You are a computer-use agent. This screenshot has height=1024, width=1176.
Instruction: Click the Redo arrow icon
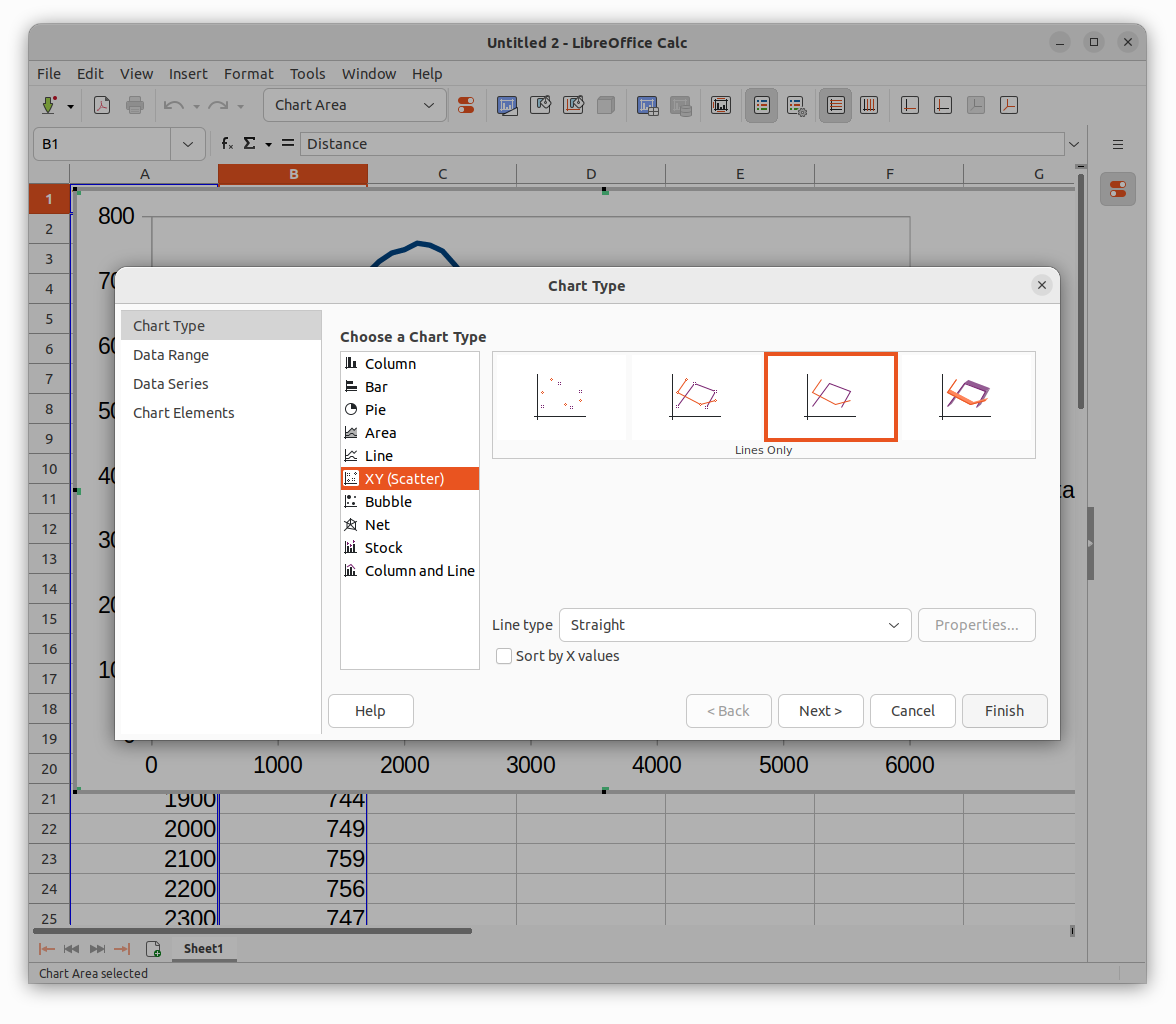[x=218, y=106]
